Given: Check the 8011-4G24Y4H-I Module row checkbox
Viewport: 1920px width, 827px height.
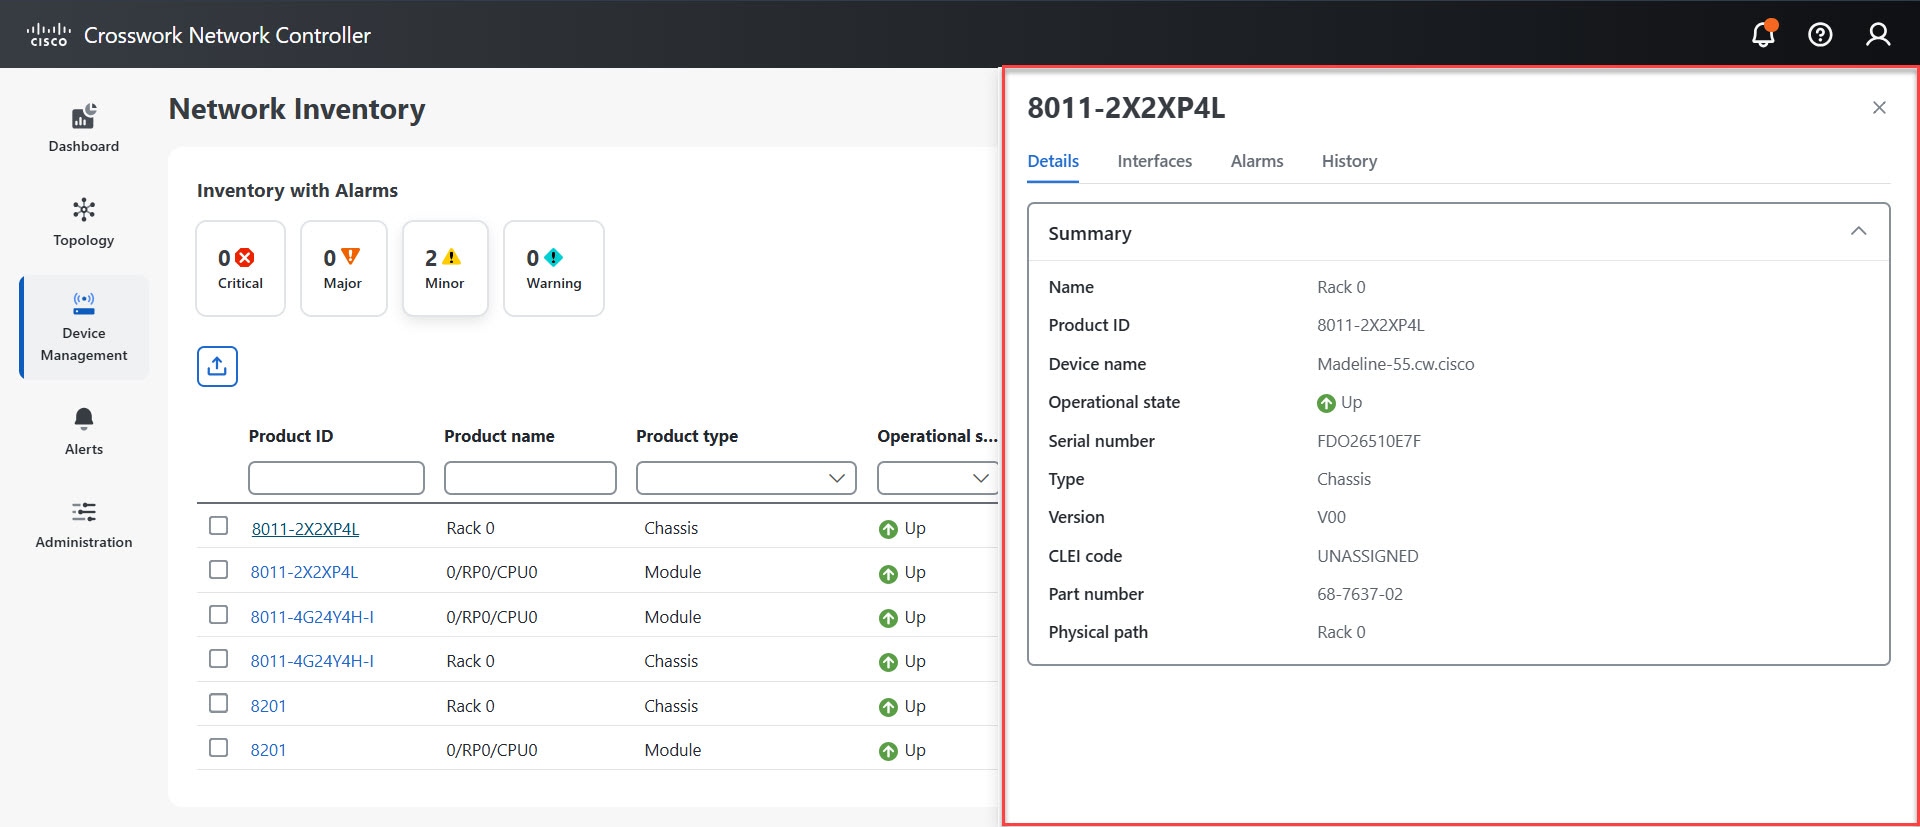Looking at the screenshot, I should tap(218, 615).
